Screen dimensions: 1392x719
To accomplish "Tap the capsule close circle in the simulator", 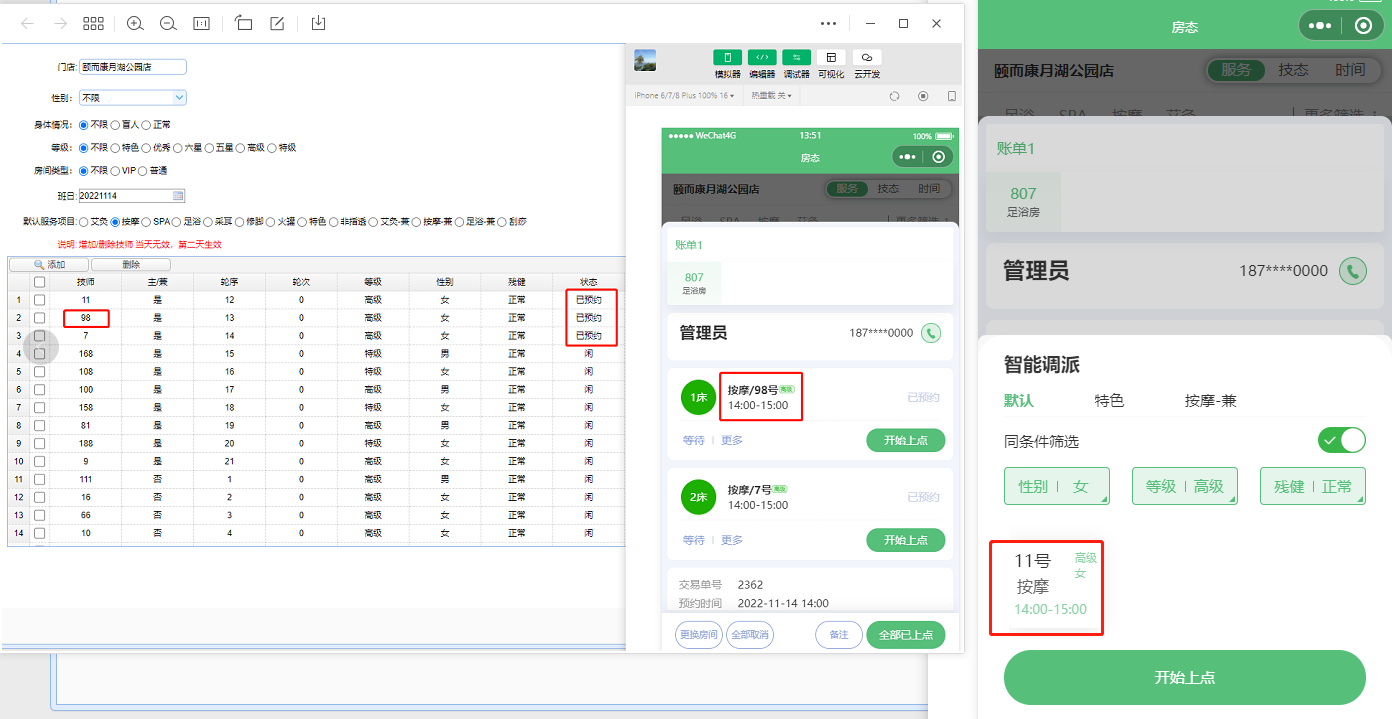I will click(x=938, y=157).
